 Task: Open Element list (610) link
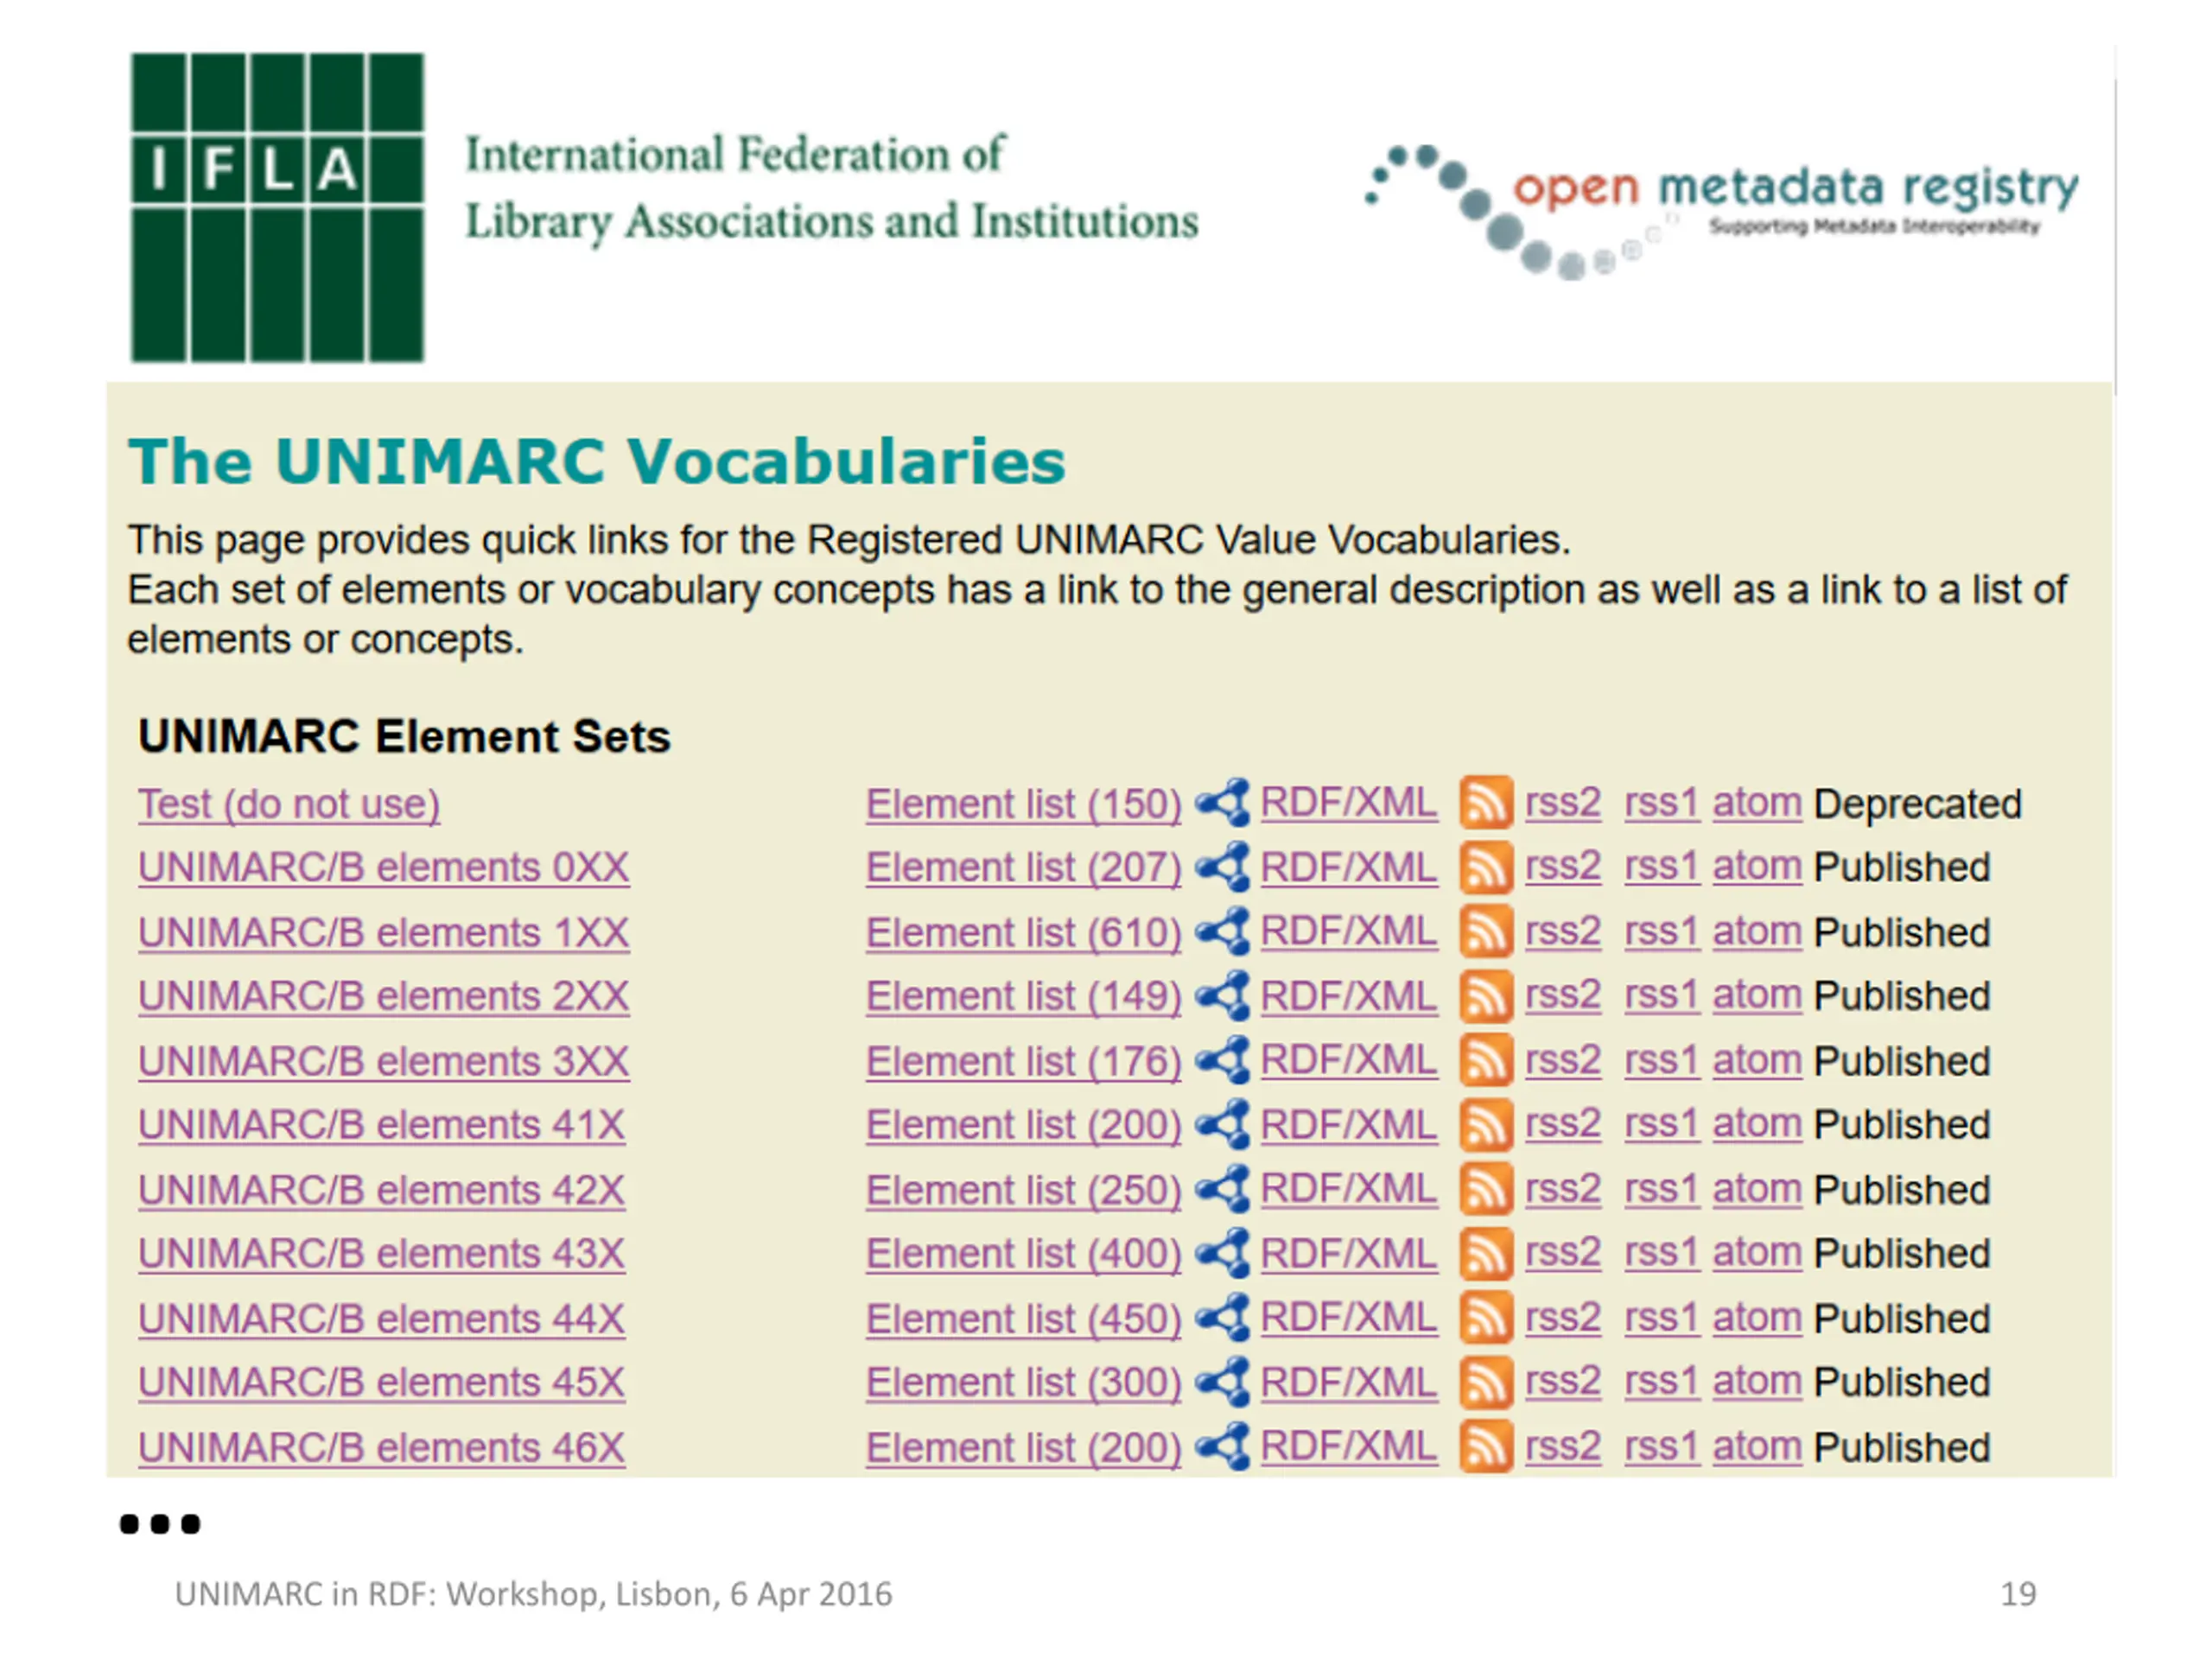[1024, 933]
